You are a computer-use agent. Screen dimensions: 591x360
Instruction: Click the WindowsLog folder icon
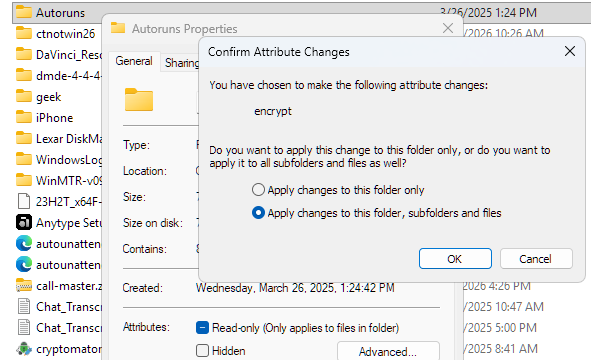click(24, 159)
